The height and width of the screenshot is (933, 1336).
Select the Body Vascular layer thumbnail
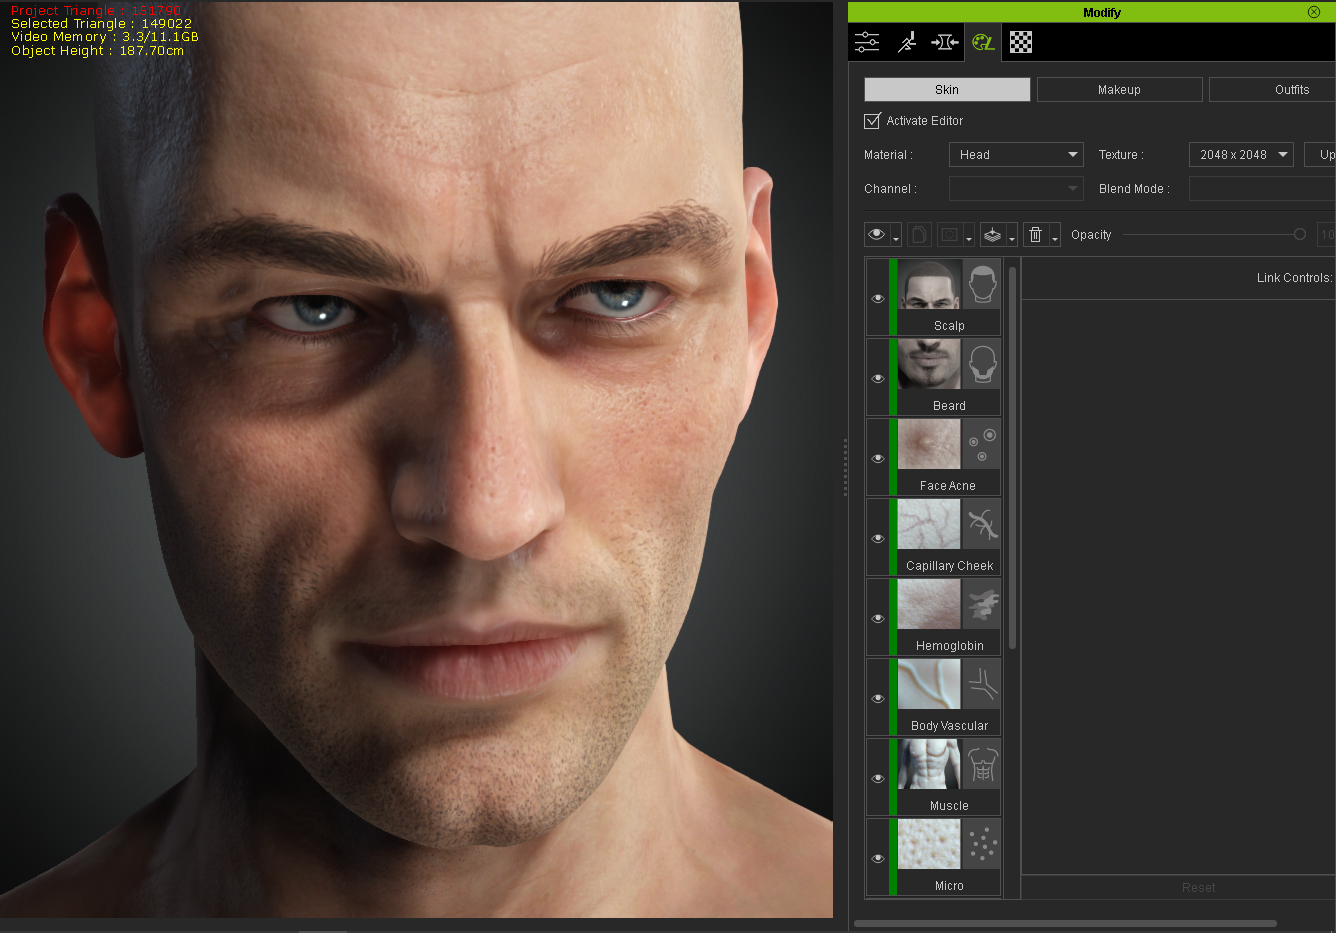pos(929,684)
